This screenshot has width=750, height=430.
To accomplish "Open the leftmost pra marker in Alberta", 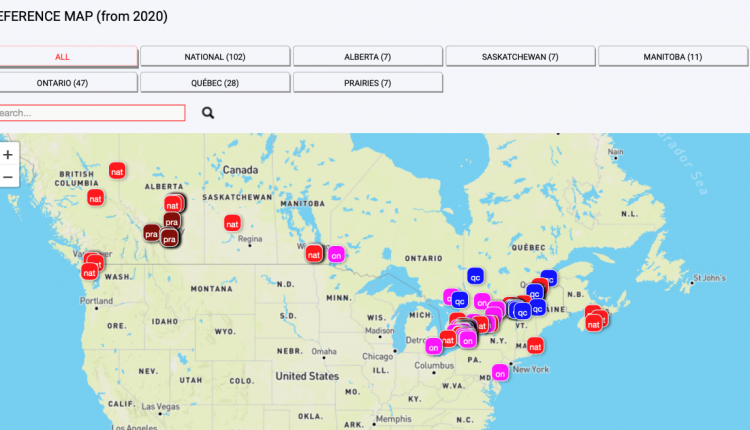I will 152,233.
